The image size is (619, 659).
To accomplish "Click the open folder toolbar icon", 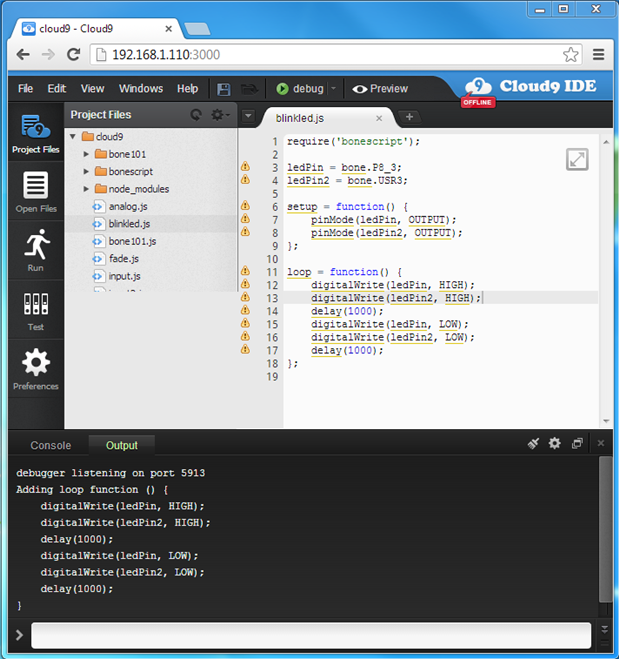I will (x=249, y=89).
